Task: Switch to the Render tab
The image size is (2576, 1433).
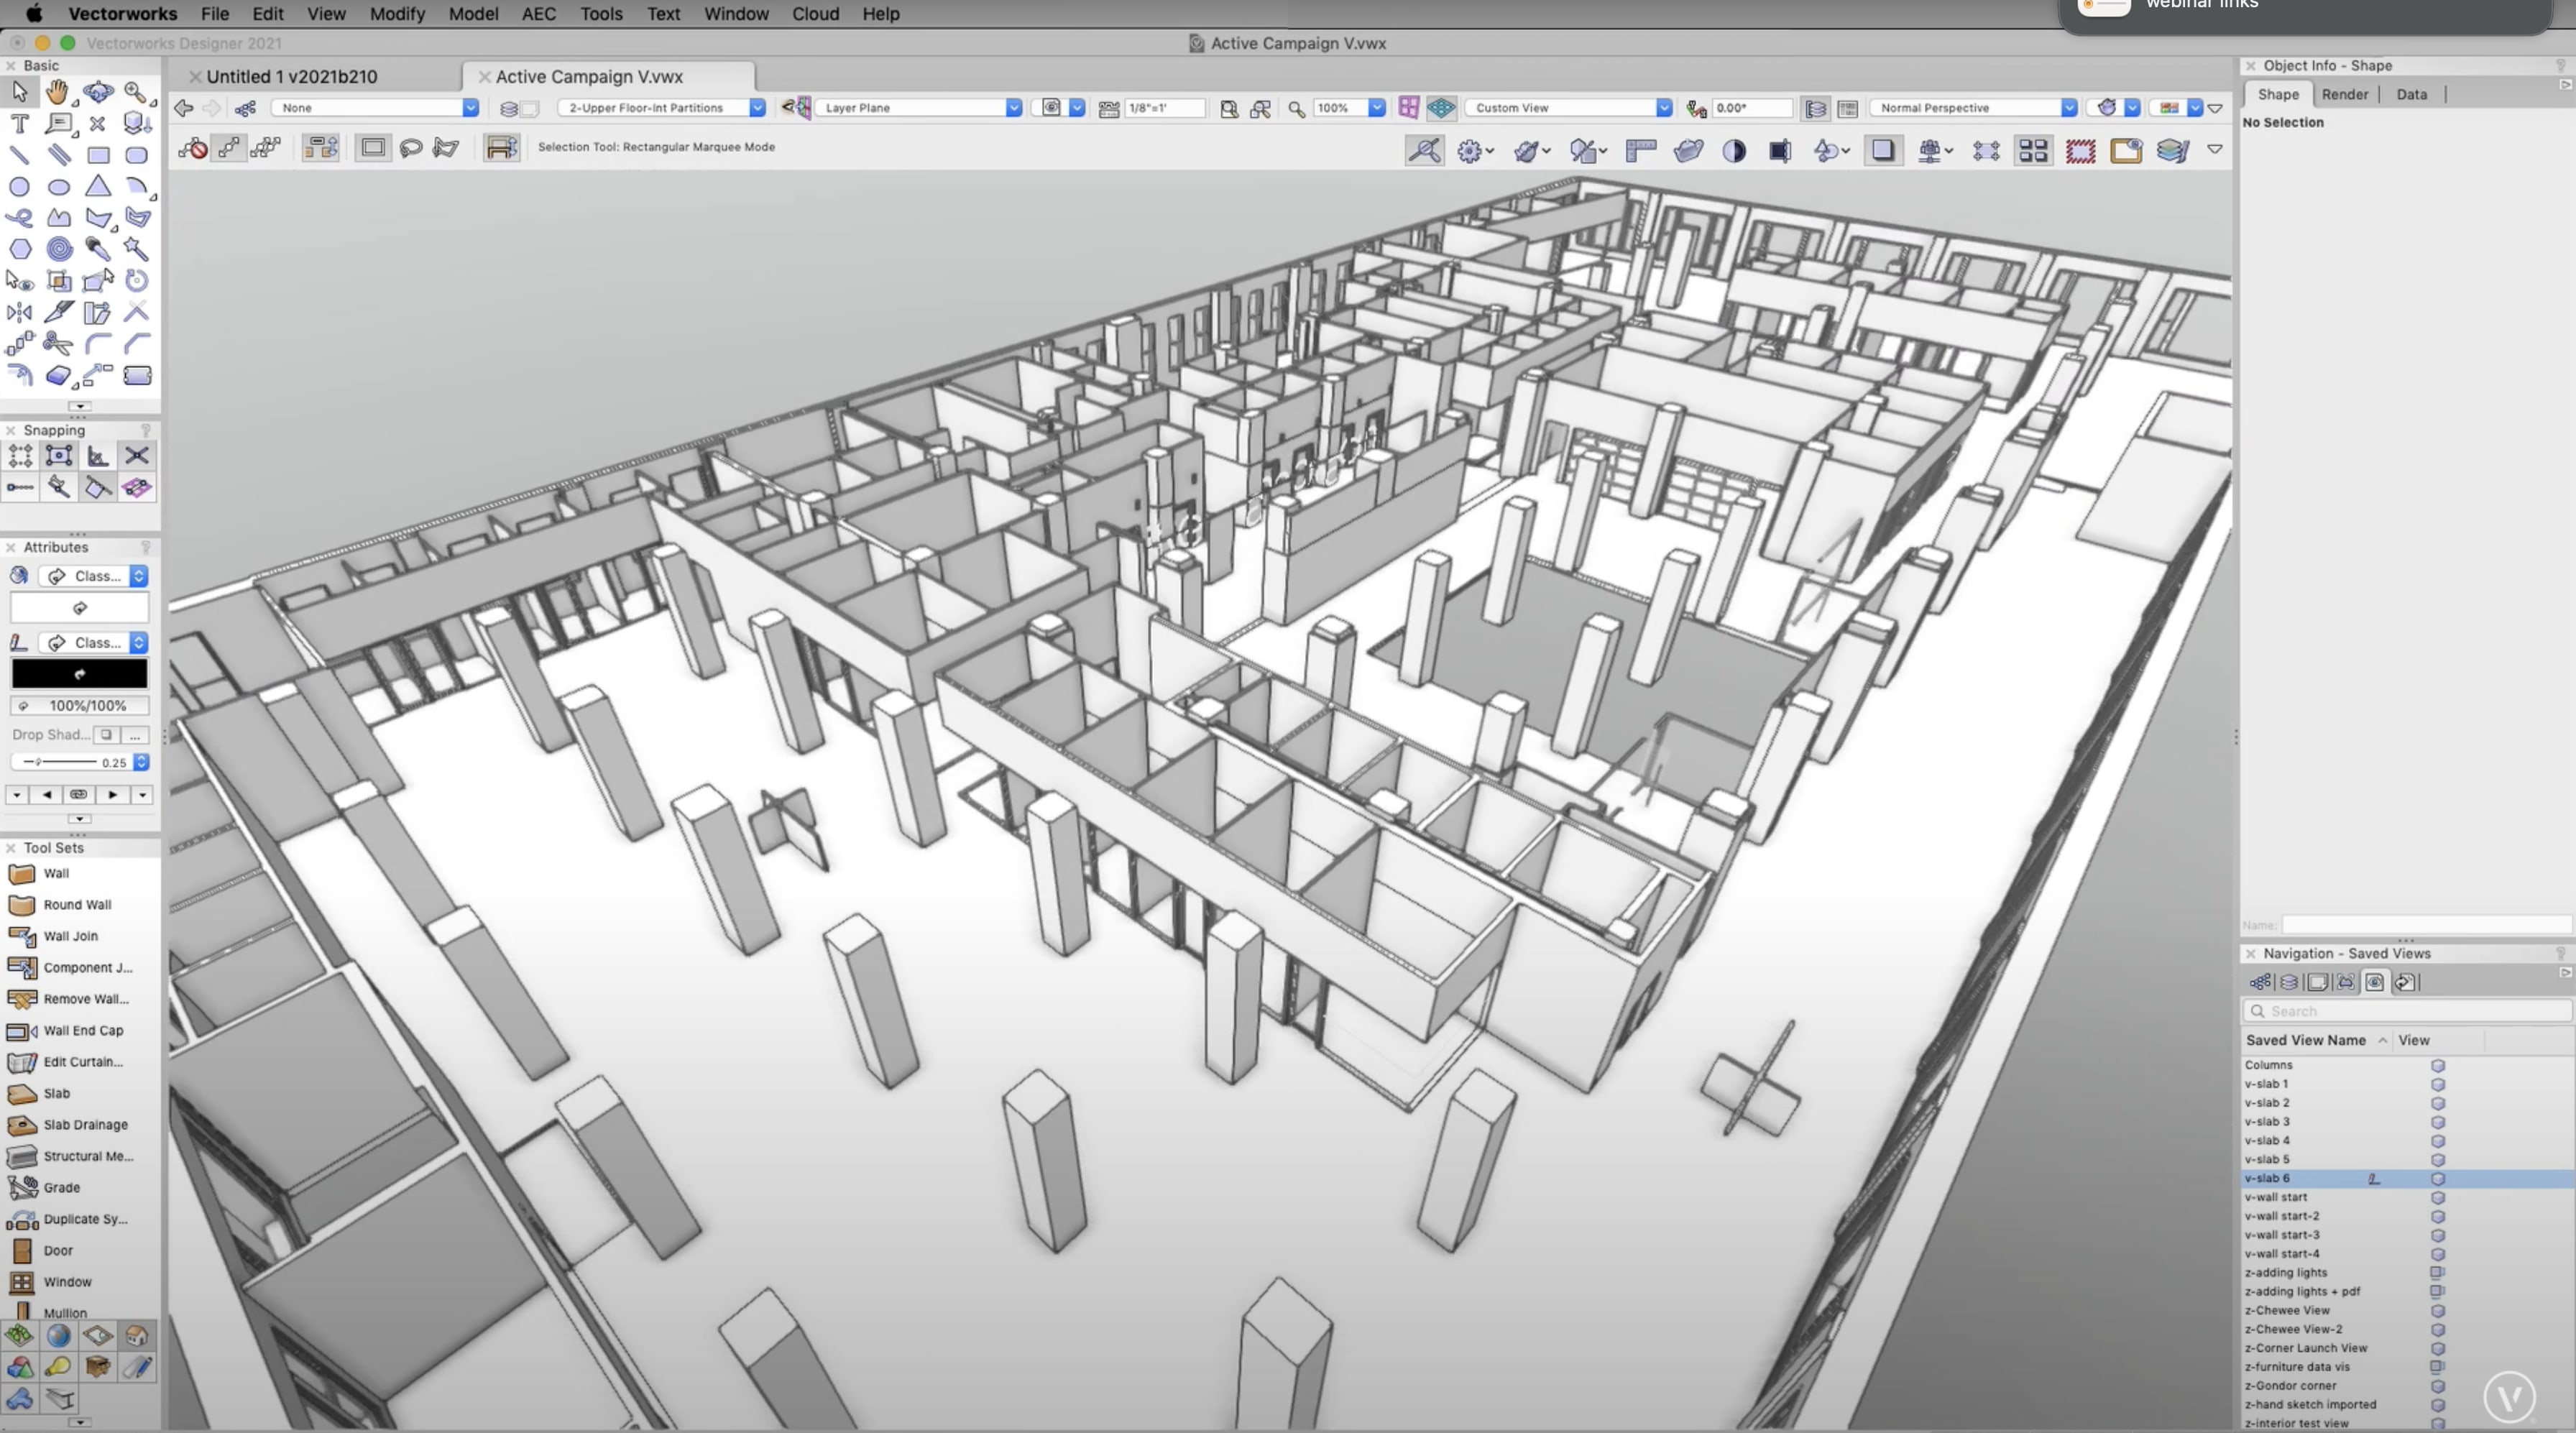Action: [2344, 94]
